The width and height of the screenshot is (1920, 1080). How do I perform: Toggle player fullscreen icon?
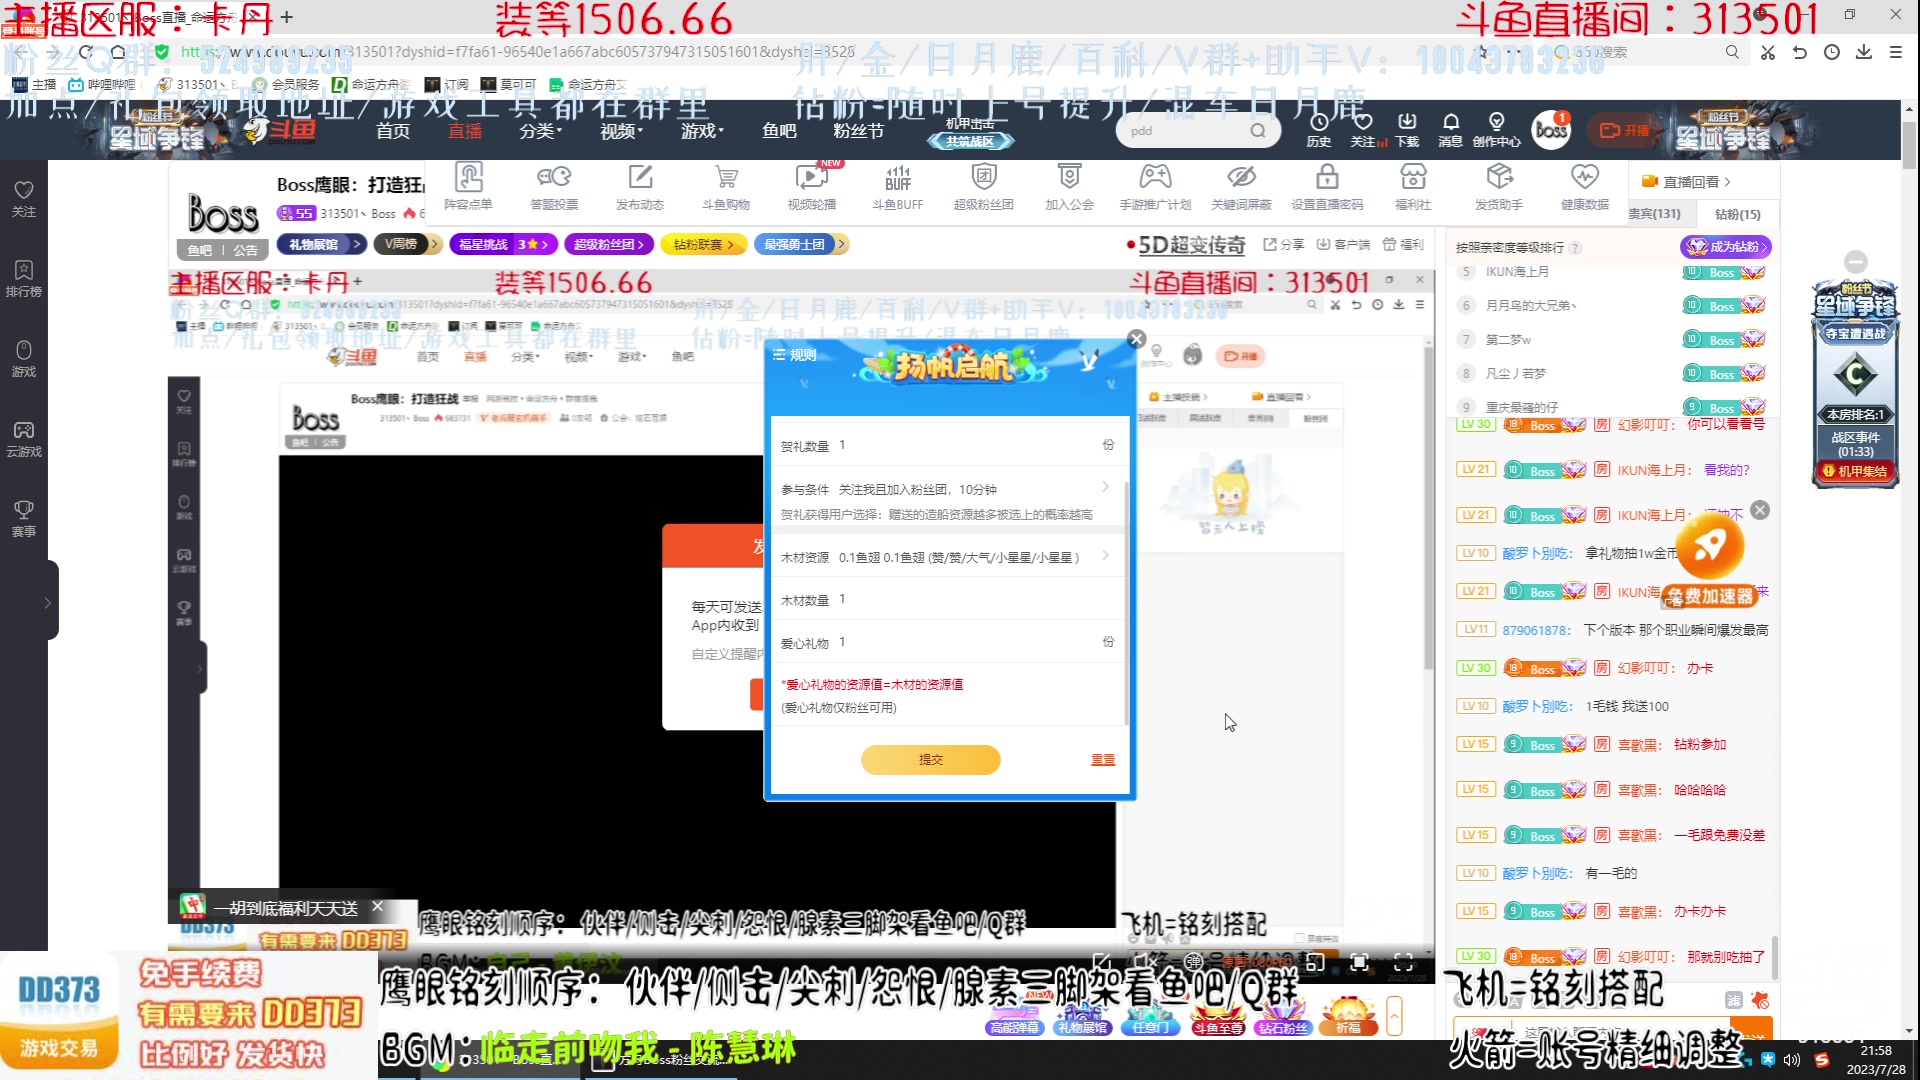1403,962
